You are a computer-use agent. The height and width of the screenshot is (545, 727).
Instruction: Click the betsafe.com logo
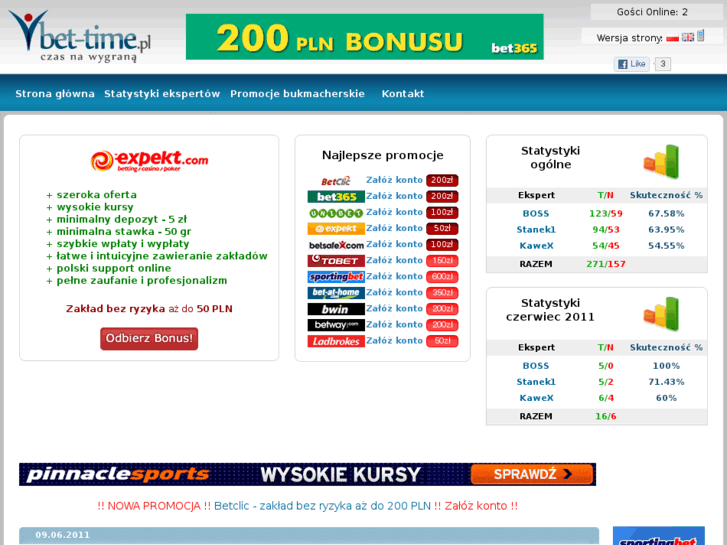[336, 245]
